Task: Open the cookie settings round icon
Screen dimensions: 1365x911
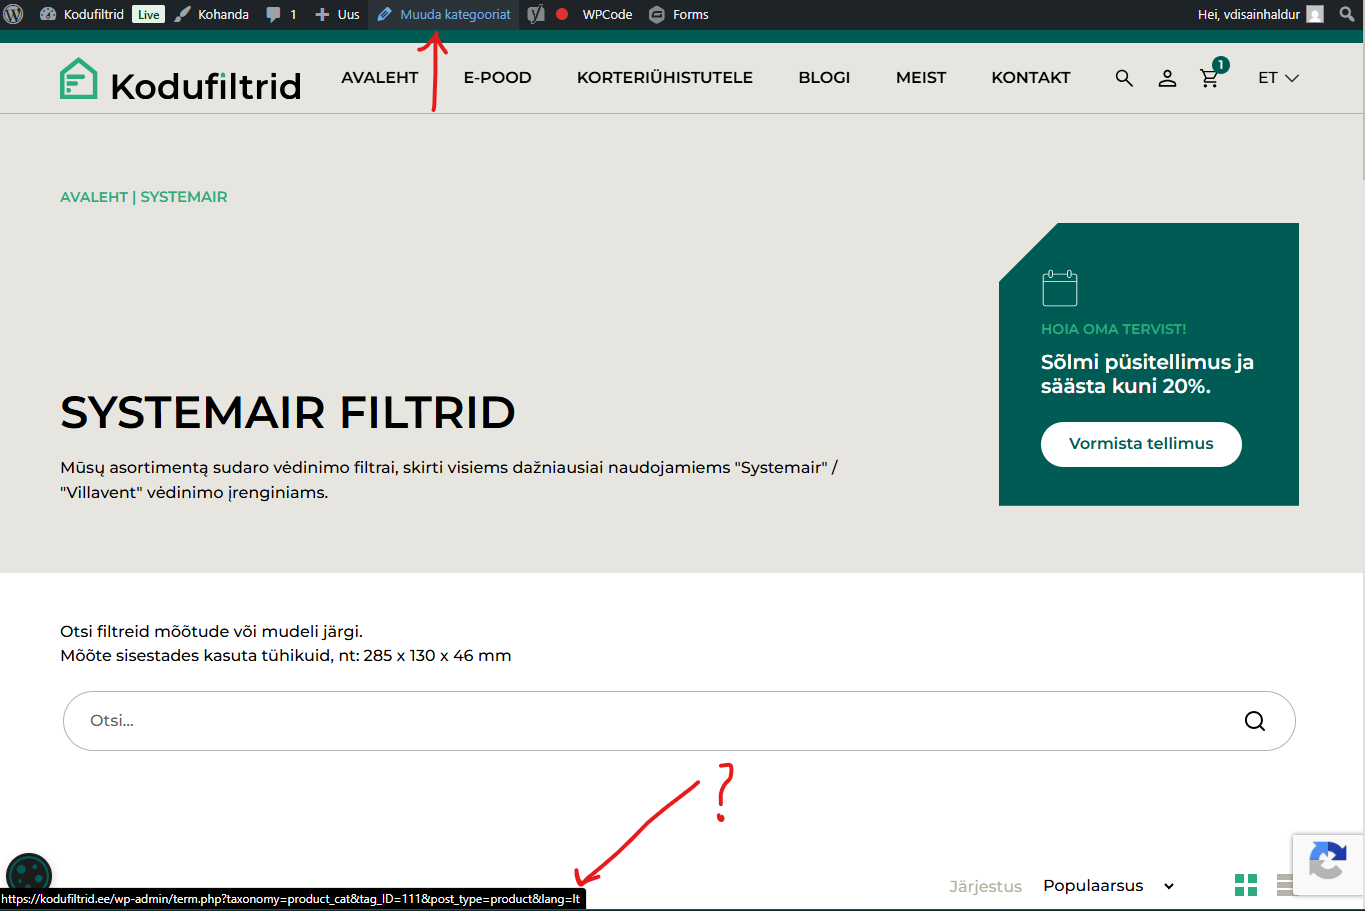Action: (29, 873)
